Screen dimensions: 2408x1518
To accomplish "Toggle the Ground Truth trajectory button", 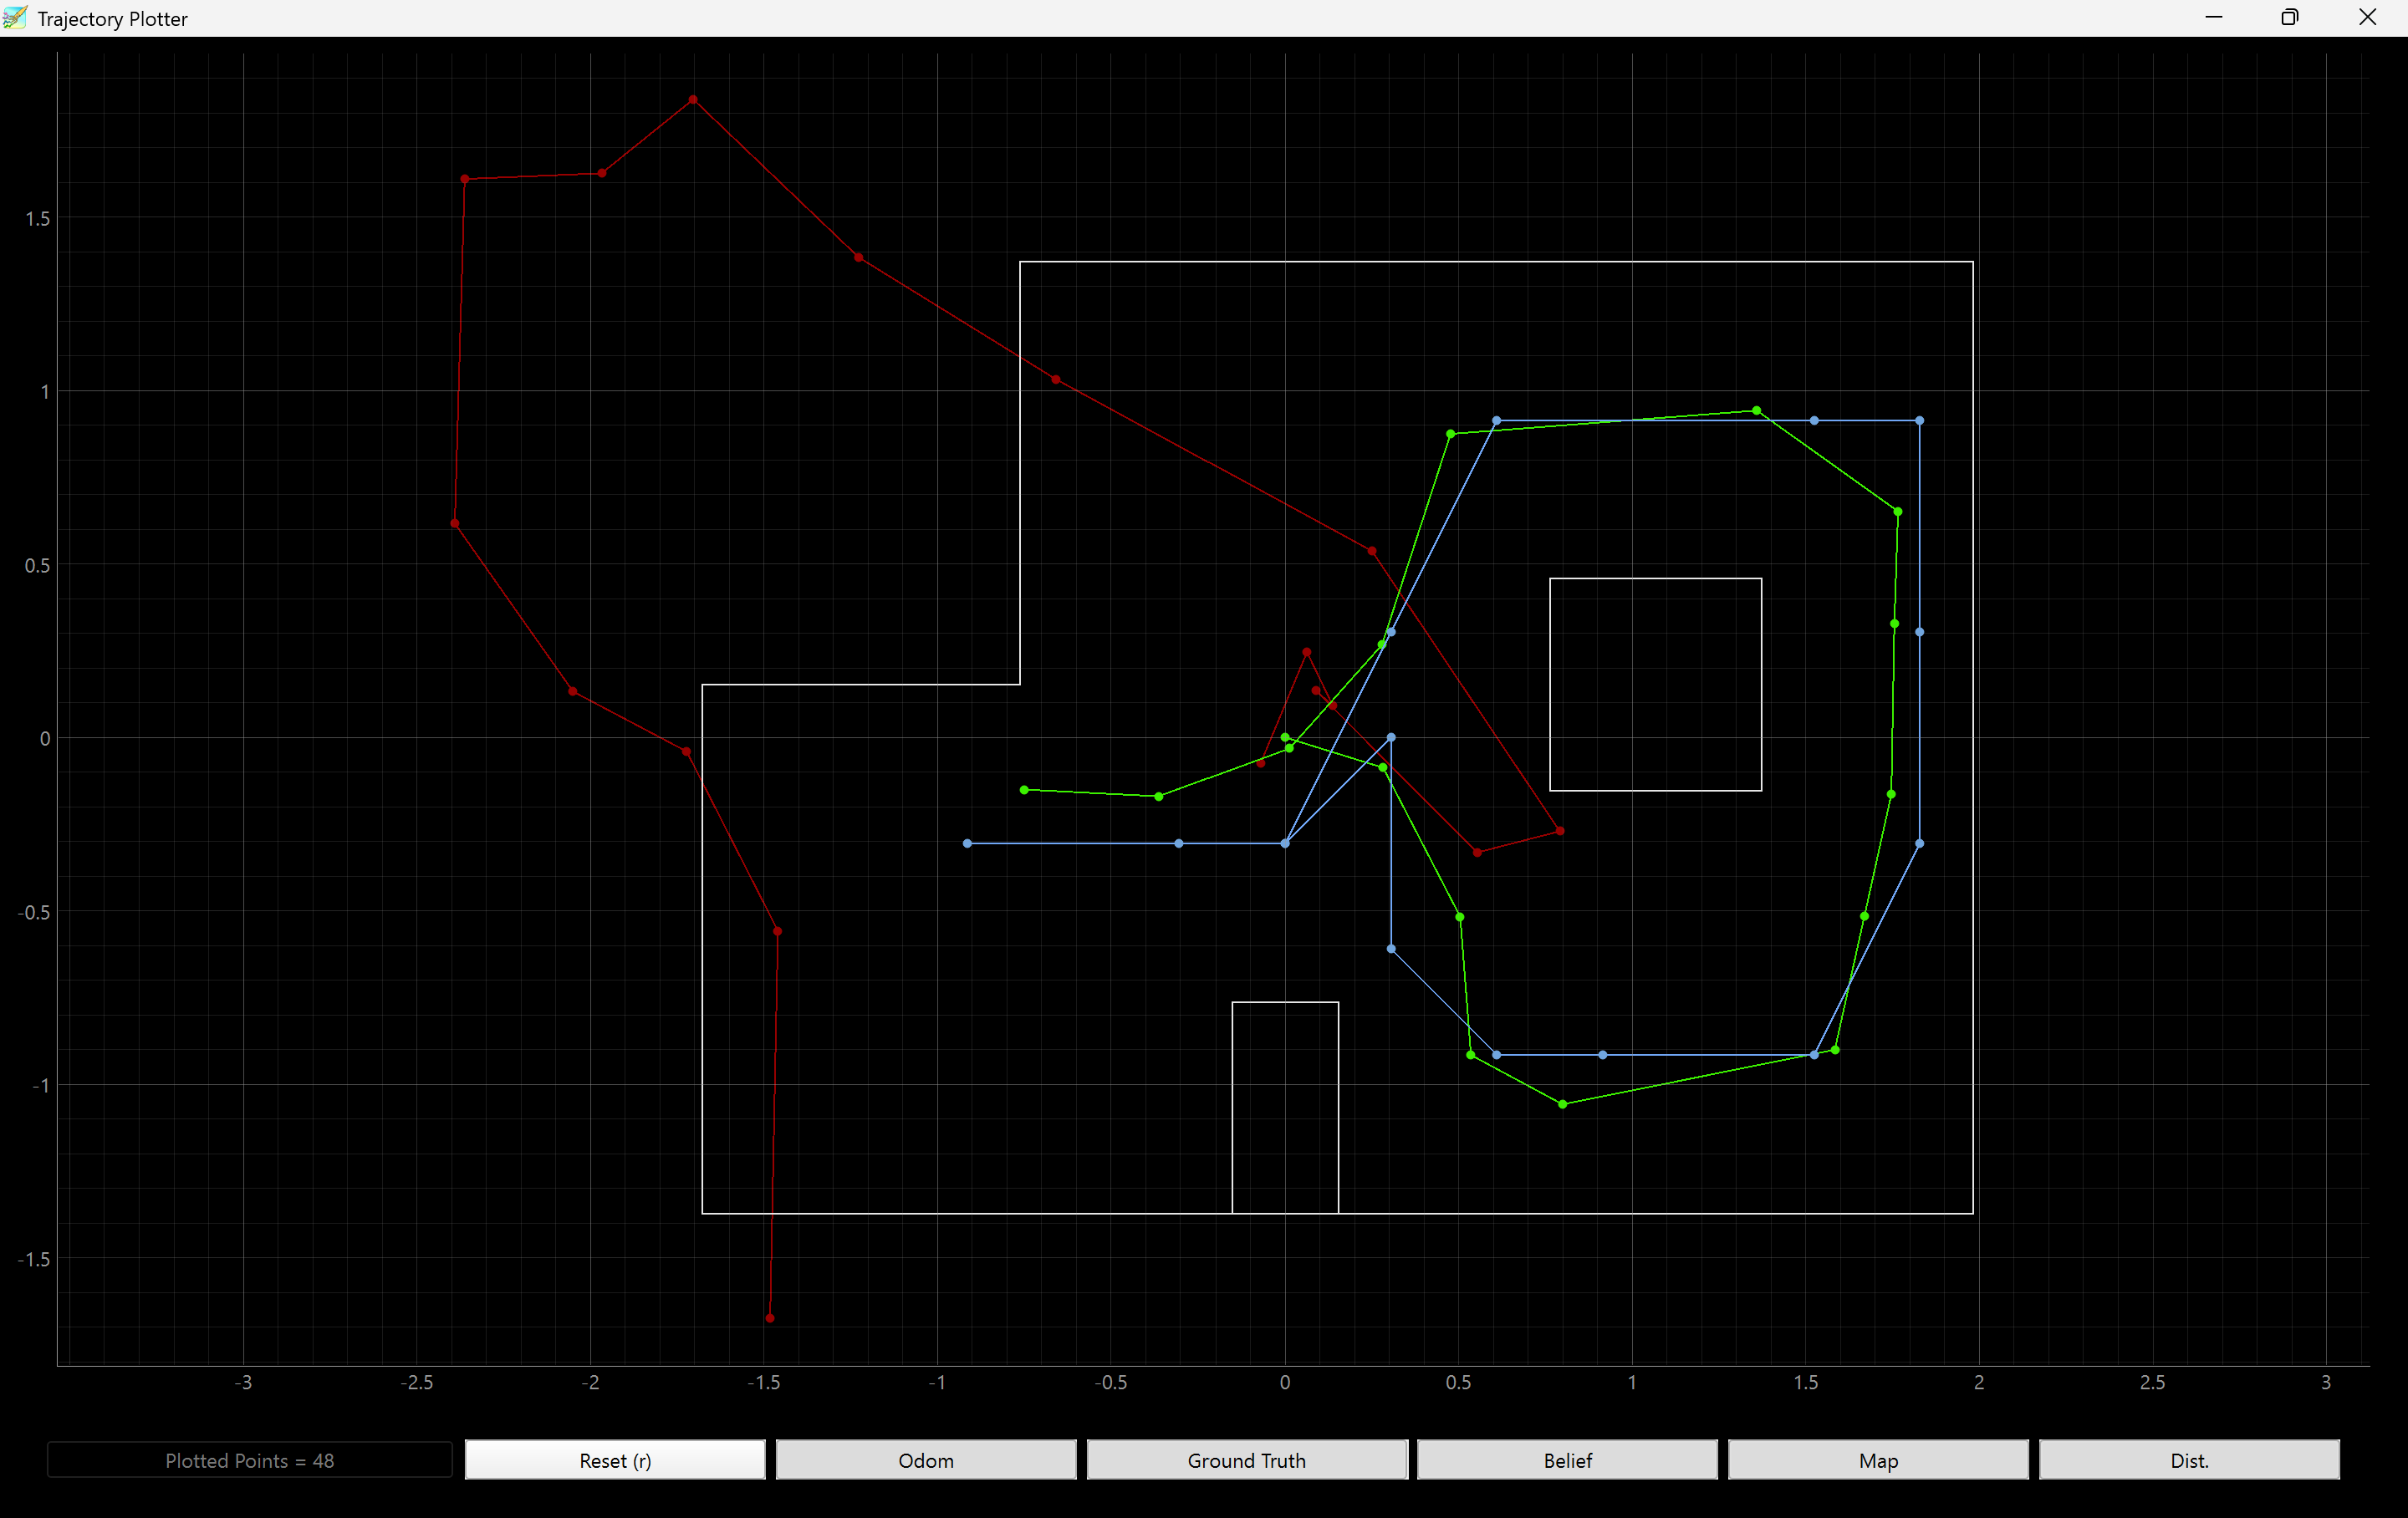I will tap(1247, 1460).
